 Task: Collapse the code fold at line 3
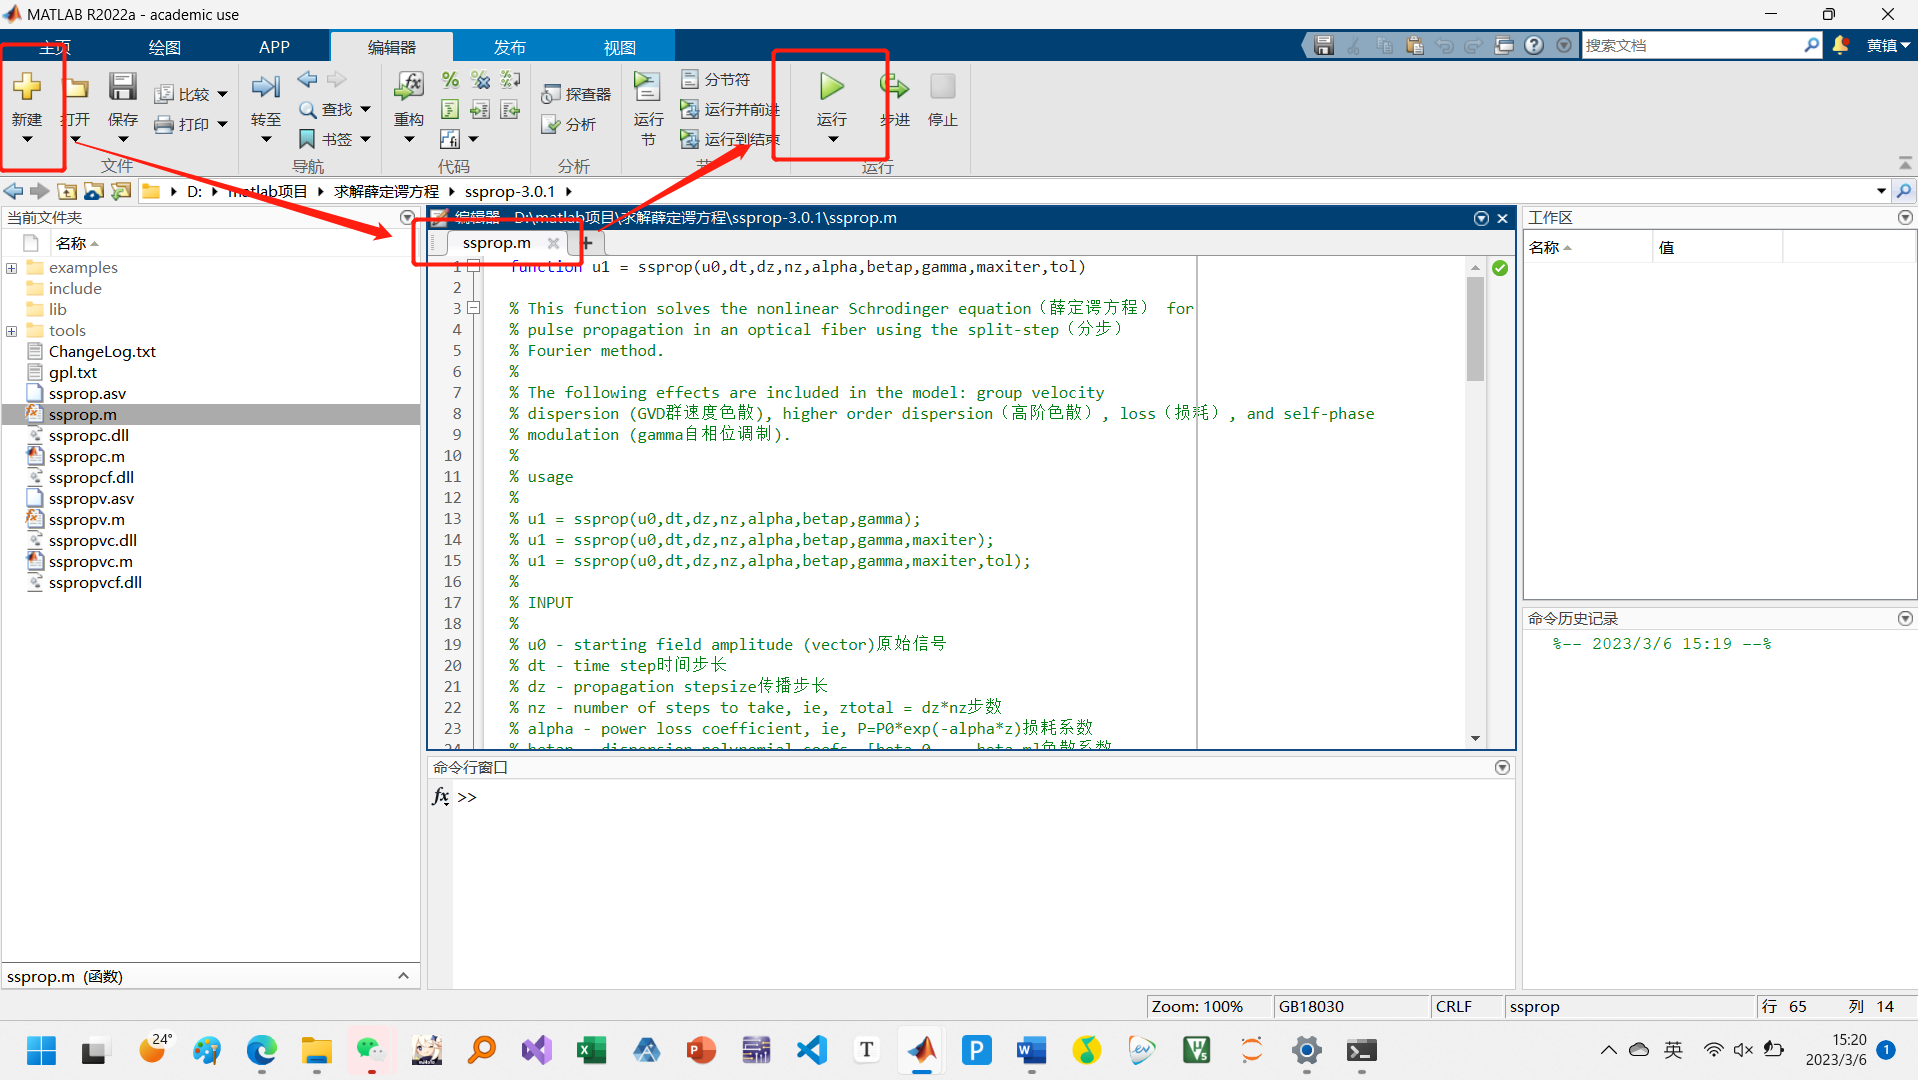pos(474,308)
